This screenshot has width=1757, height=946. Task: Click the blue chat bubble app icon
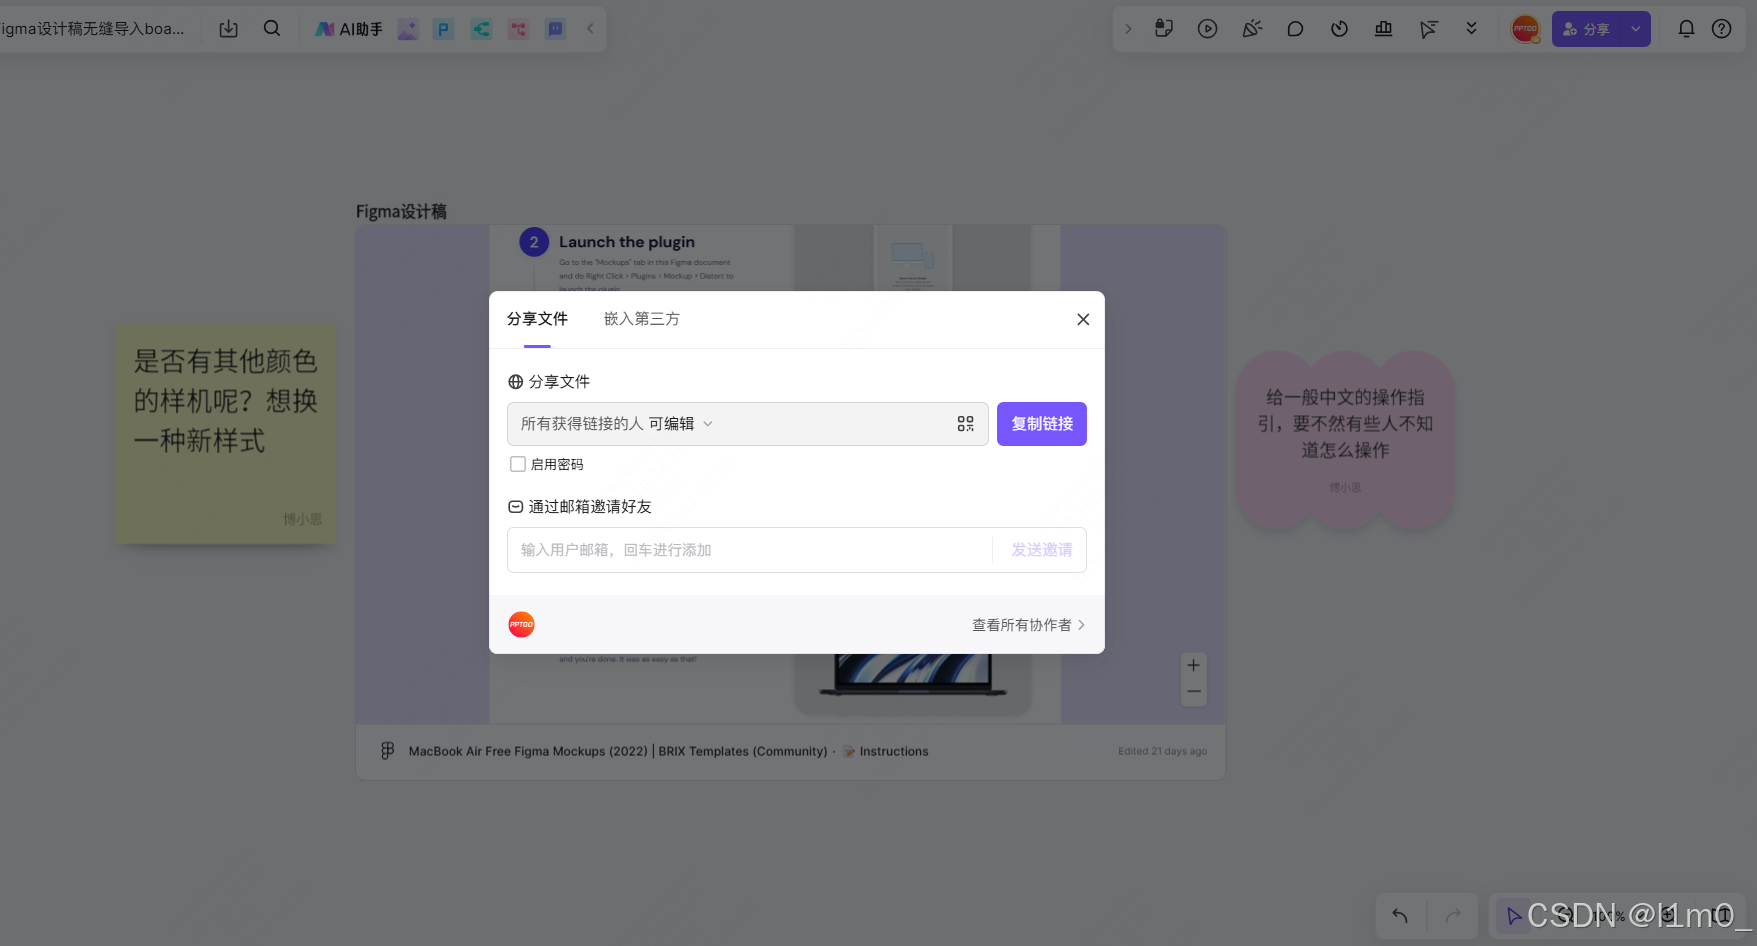[x=556, y=29]
